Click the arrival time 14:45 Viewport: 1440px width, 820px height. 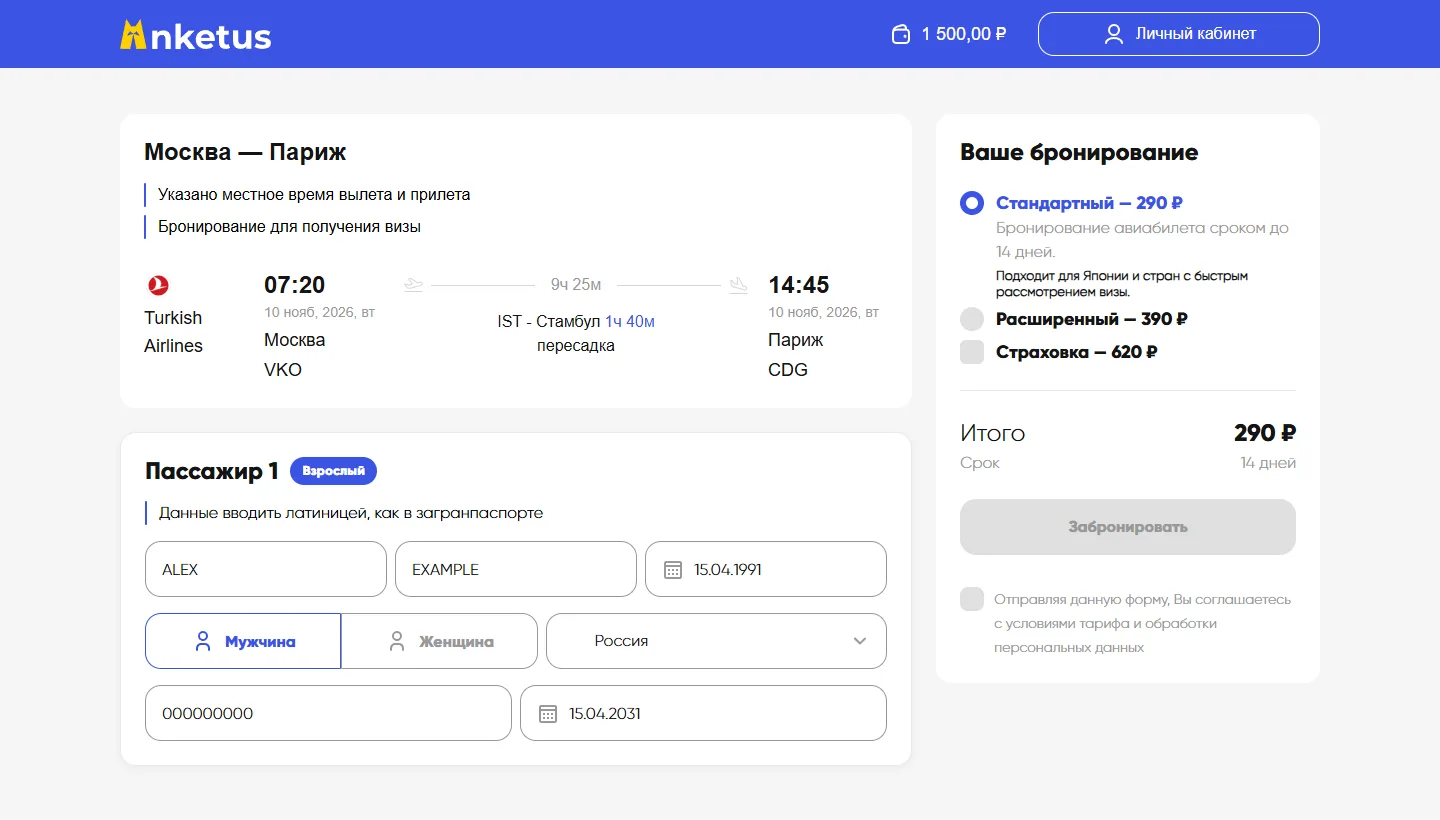coord(799,285)
